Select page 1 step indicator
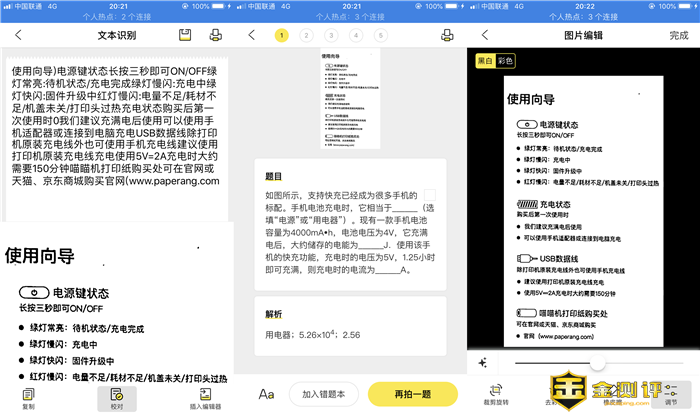The image size is (700, 414). click(281, 35)
